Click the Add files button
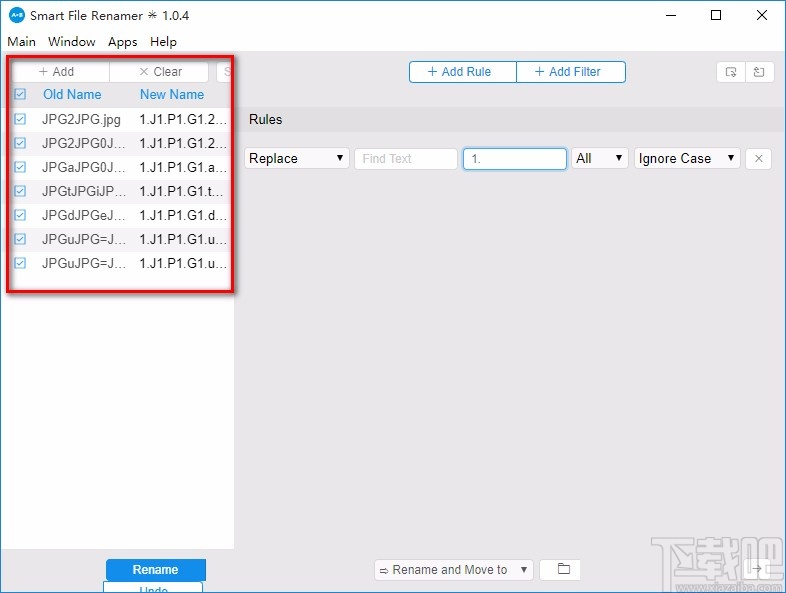 point(60,72)
